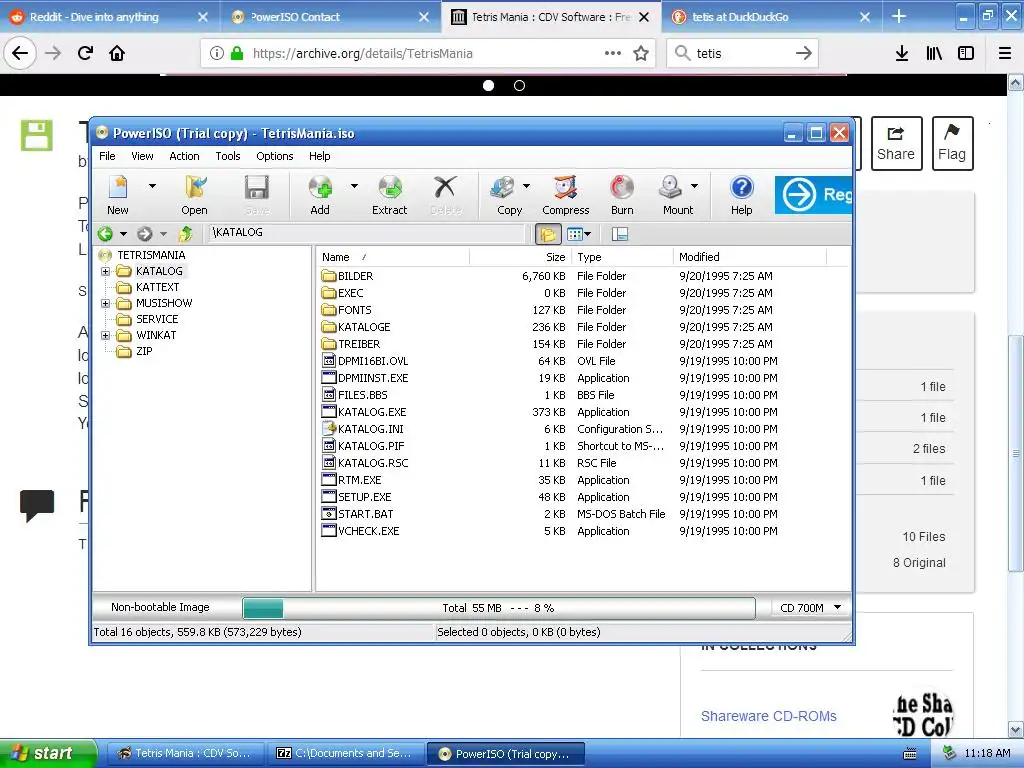Sort by the Modified column header
1024x768 pixels.
750,257
